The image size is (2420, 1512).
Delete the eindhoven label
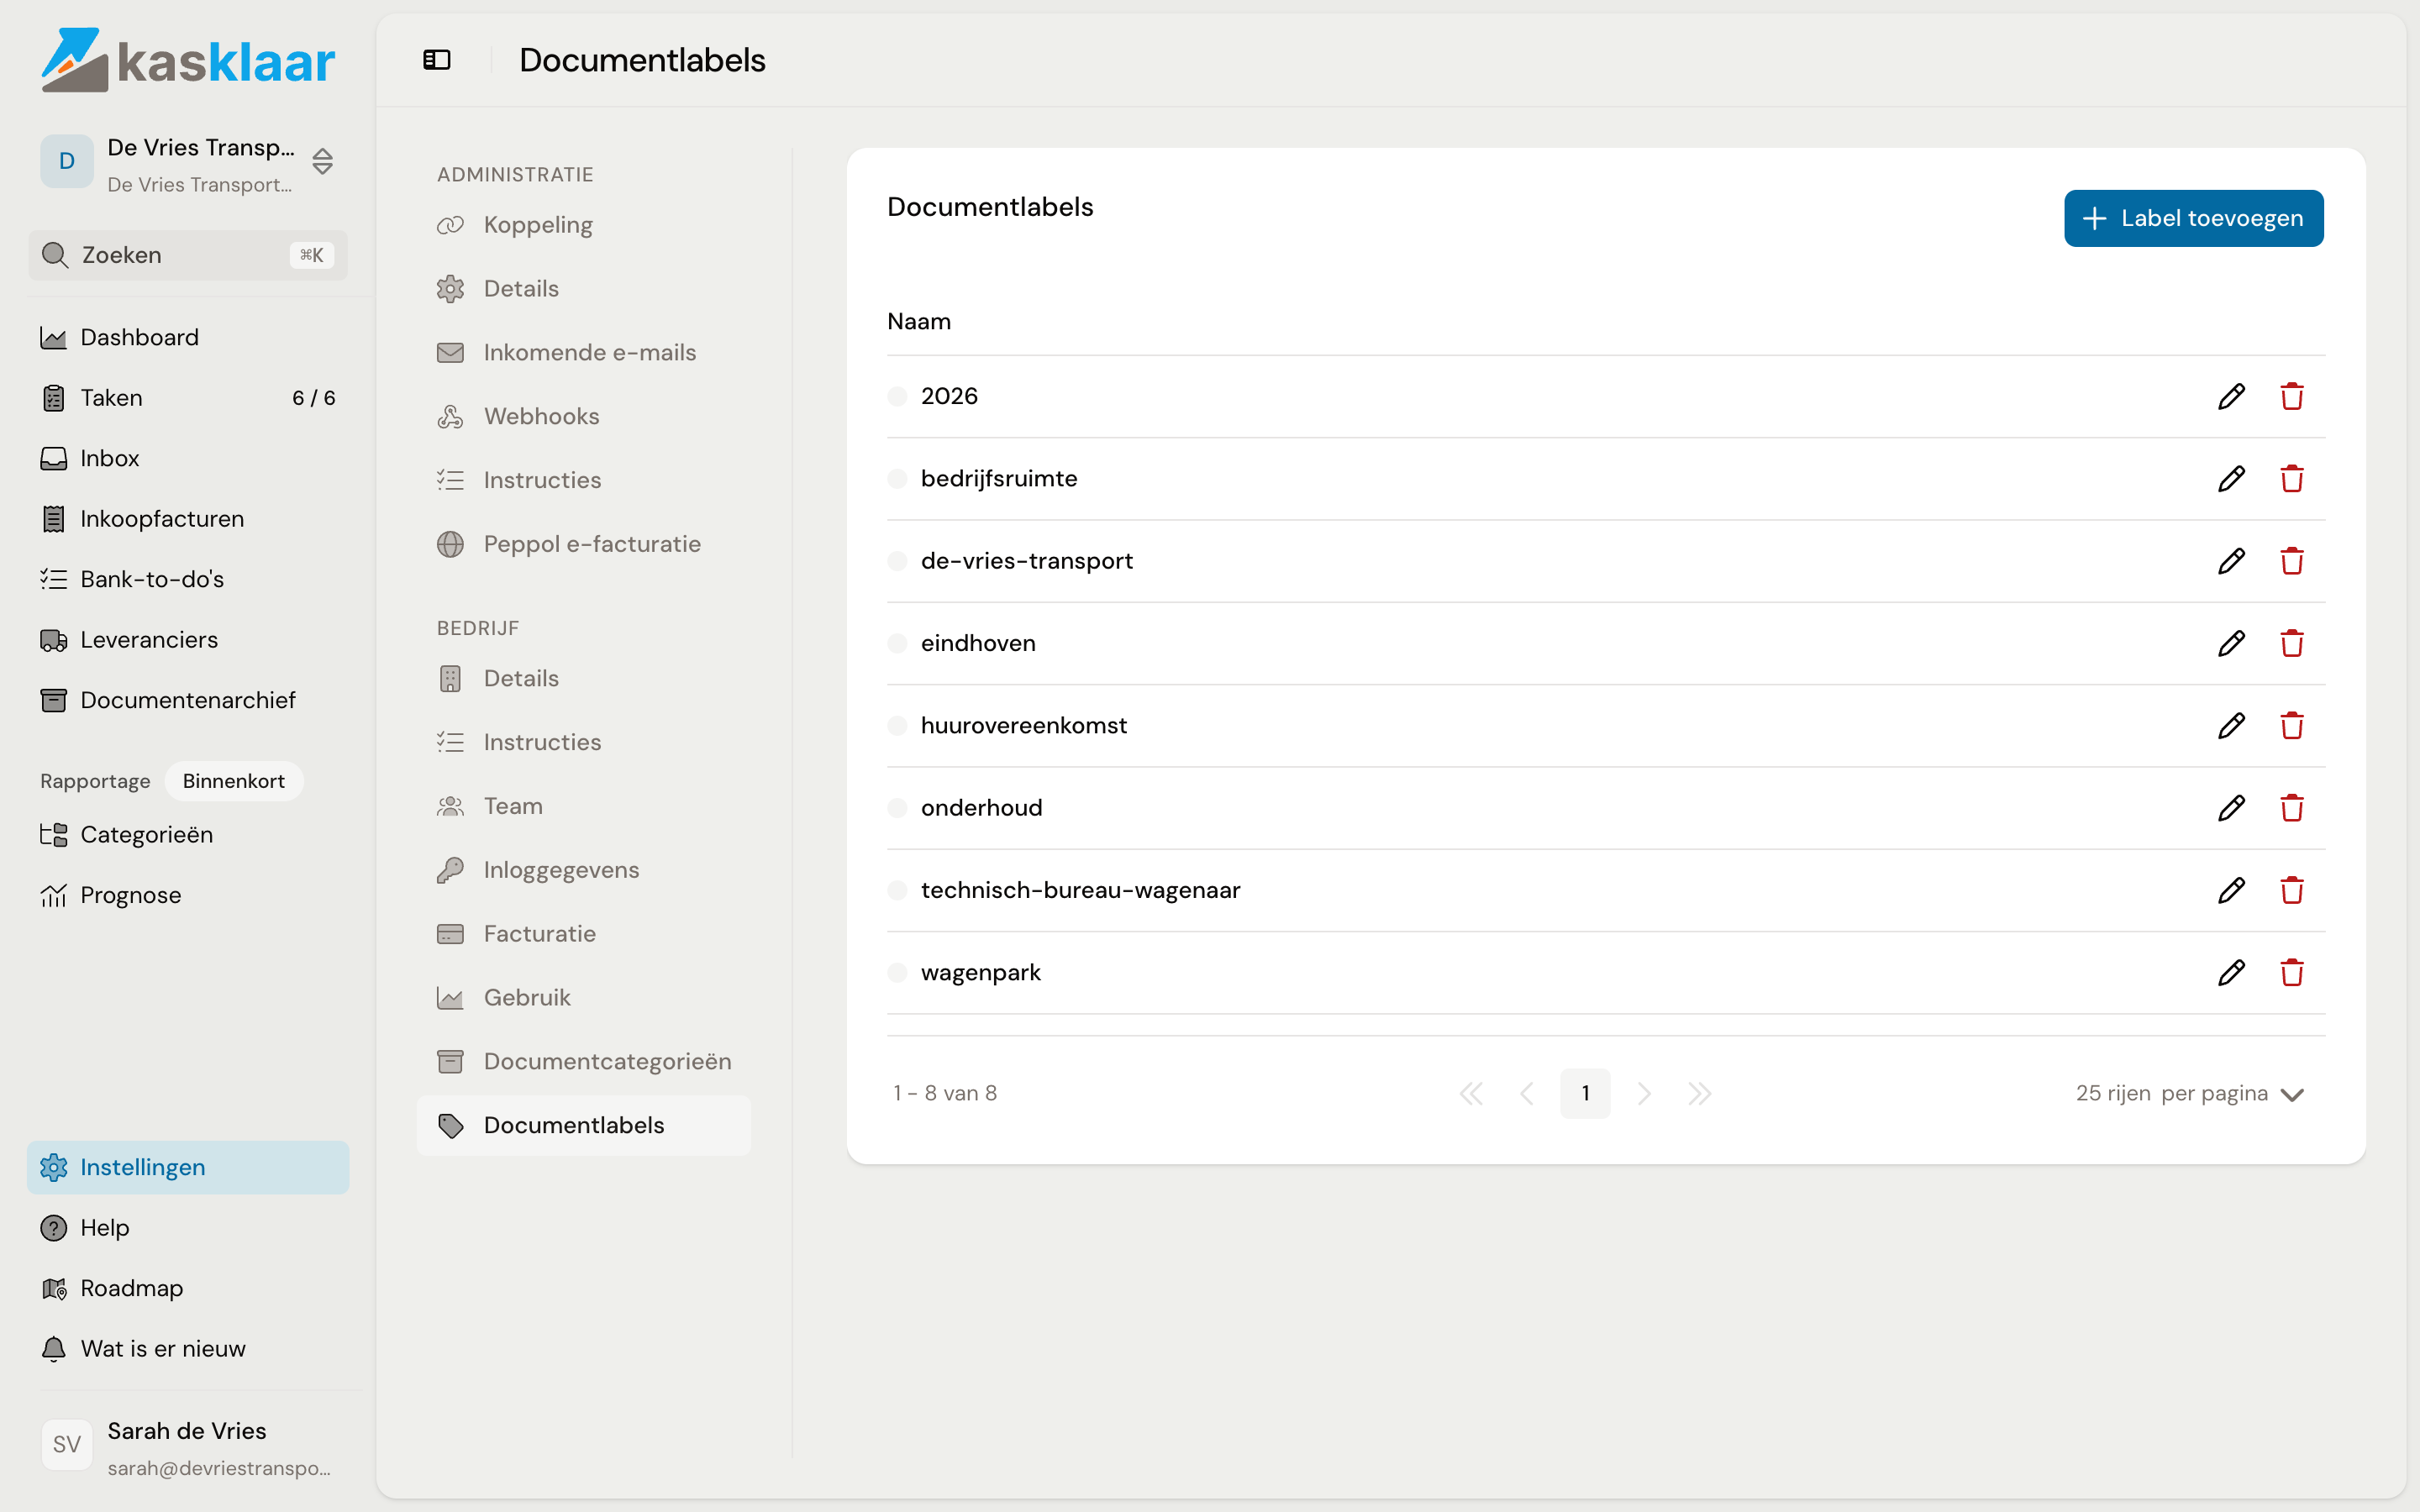(x=2292, y=643)
